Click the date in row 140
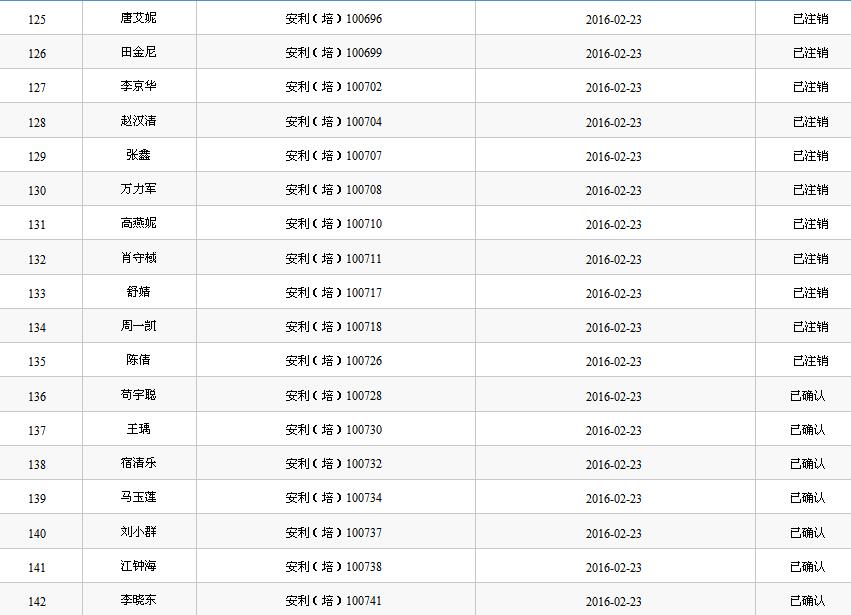Screen dimensions: 851x615 tap(614, 533)
